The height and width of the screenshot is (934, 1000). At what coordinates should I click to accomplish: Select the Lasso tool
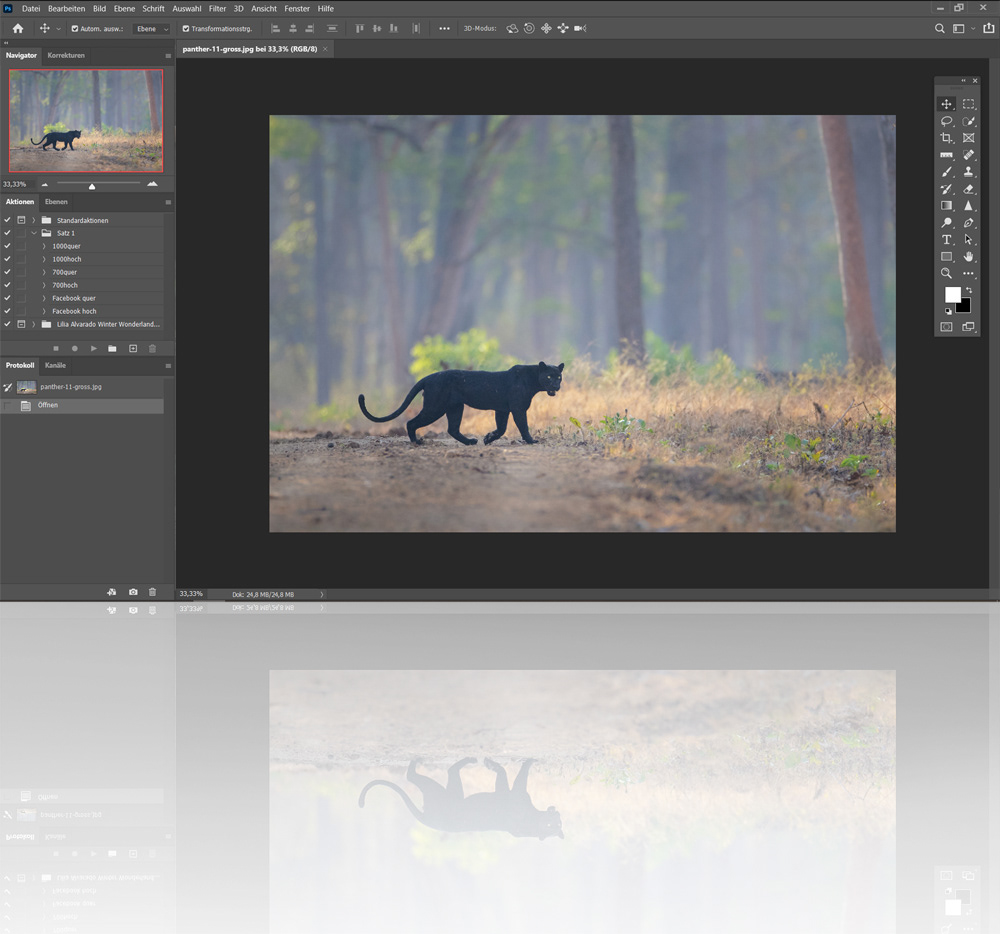tap(946, 121)
